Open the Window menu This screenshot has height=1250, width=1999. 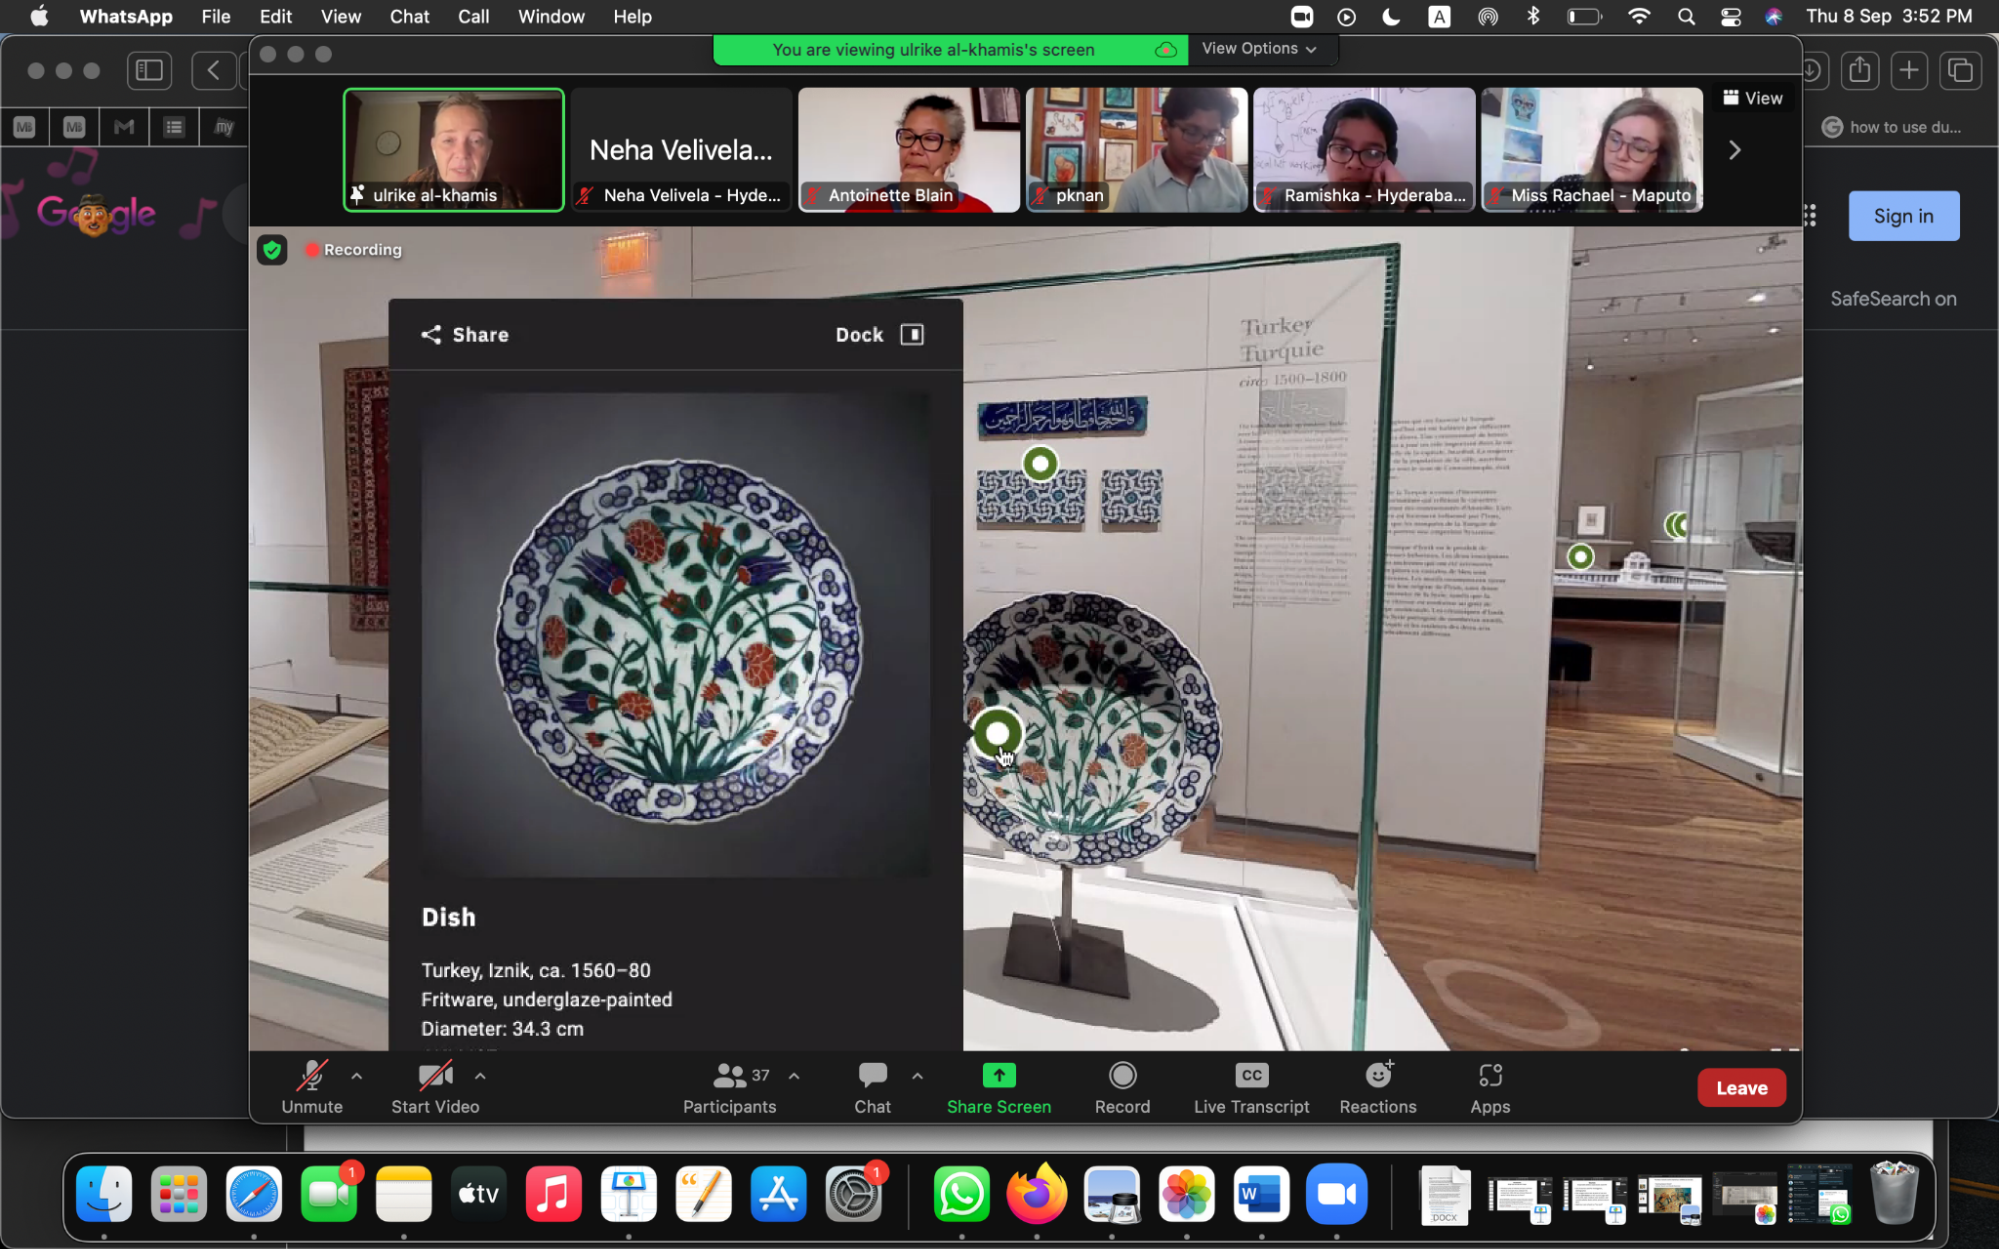(550, 17)
